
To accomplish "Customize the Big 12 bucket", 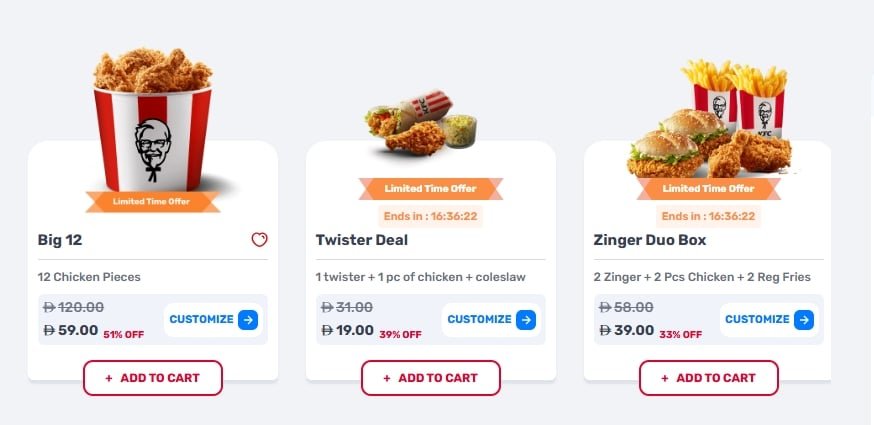I will (201, 320).
